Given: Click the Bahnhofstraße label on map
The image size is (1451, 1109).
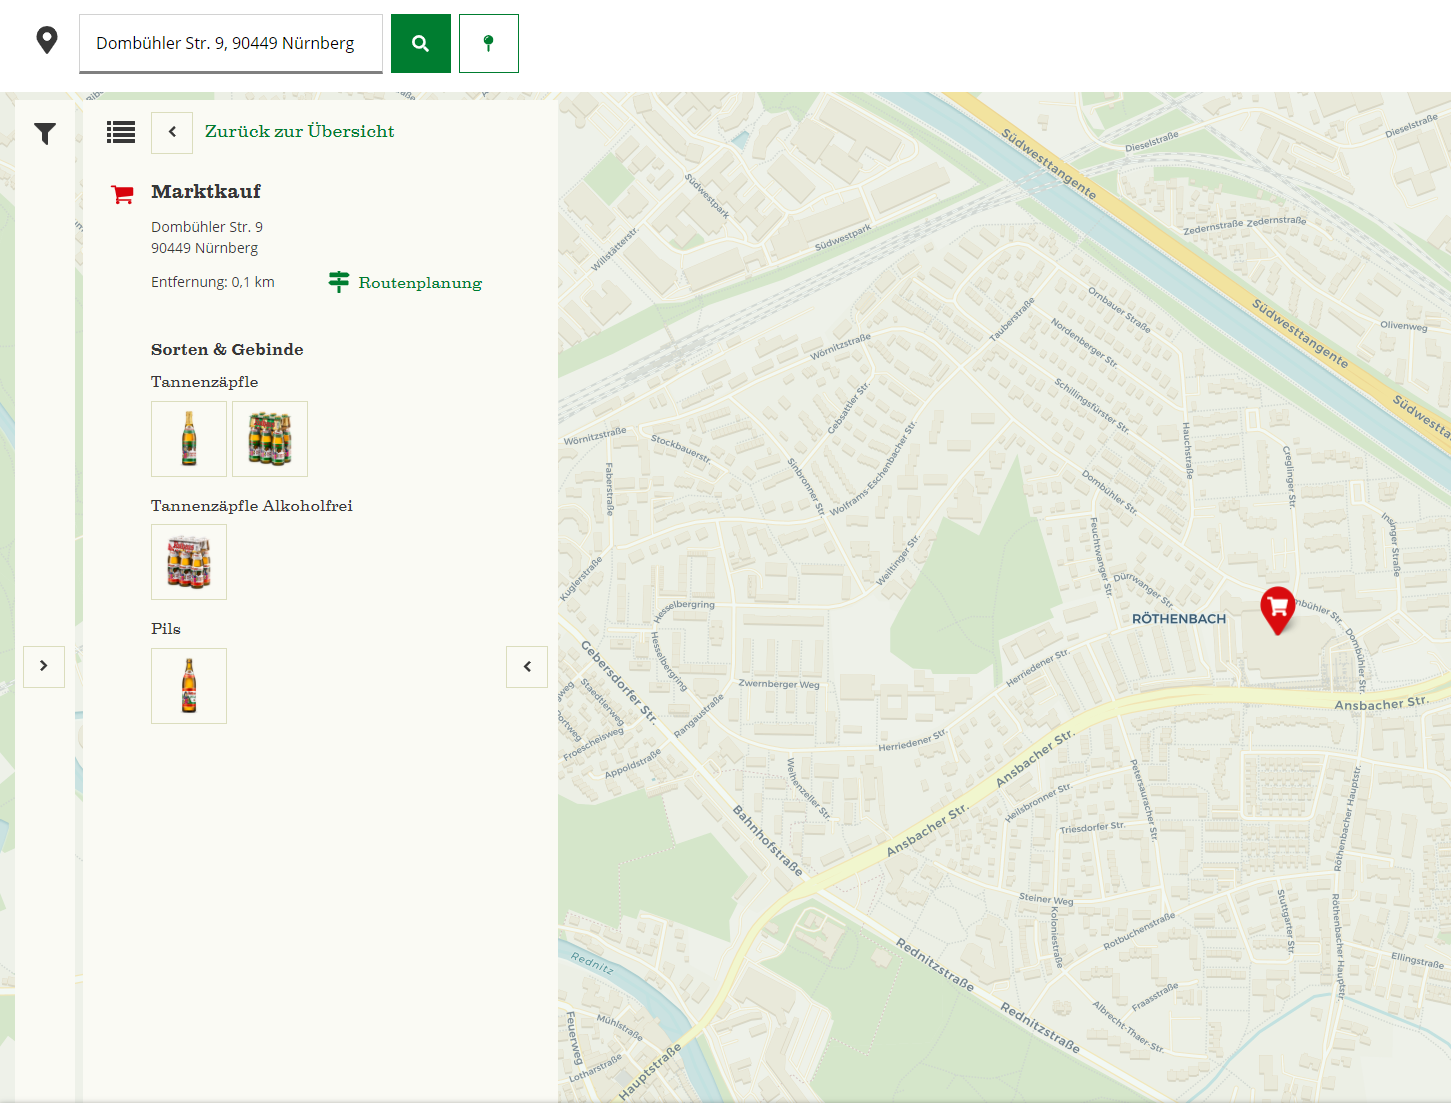Looking at the screenshot, I should (x=768, y=839).
